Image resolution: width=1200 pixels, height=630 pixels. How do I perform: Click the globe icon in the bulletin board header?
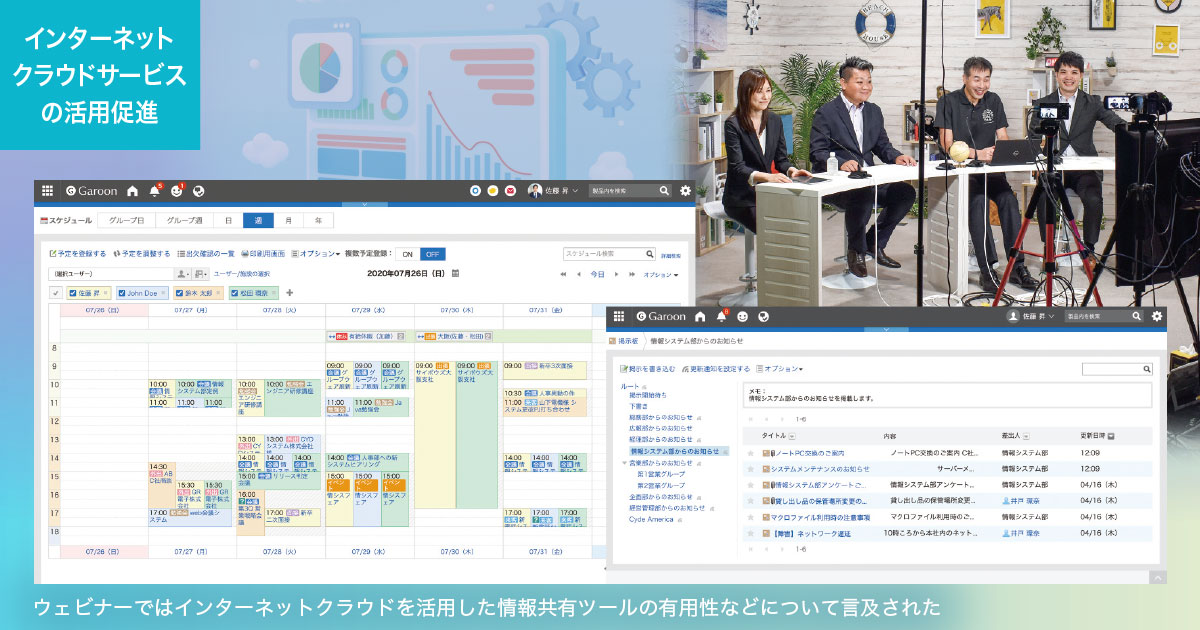(x=764, y=316)
